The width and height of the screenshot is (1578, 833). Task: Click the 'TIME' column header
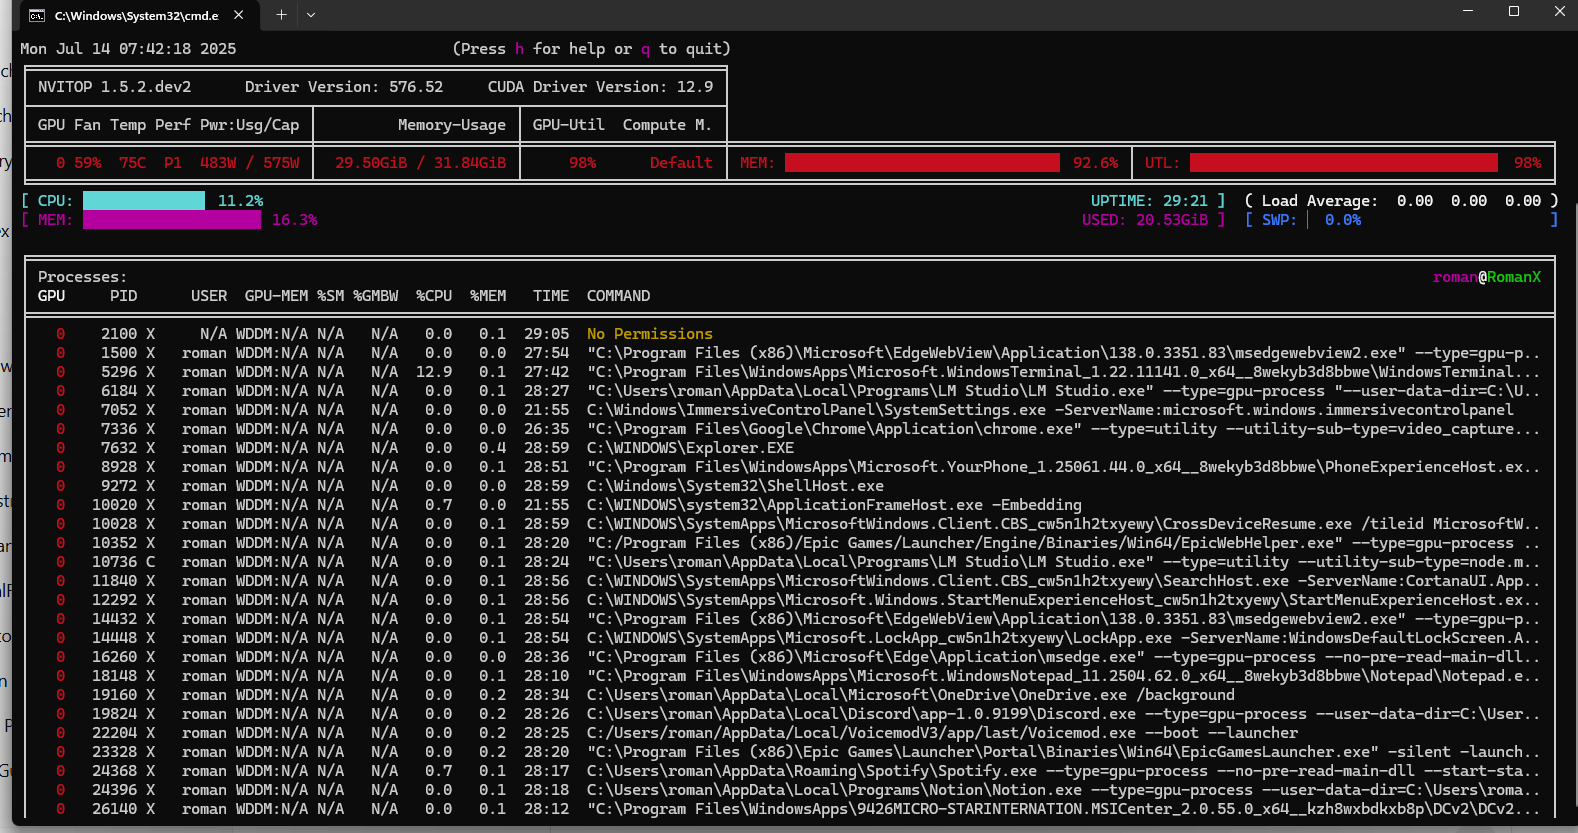tap(551, 296)
